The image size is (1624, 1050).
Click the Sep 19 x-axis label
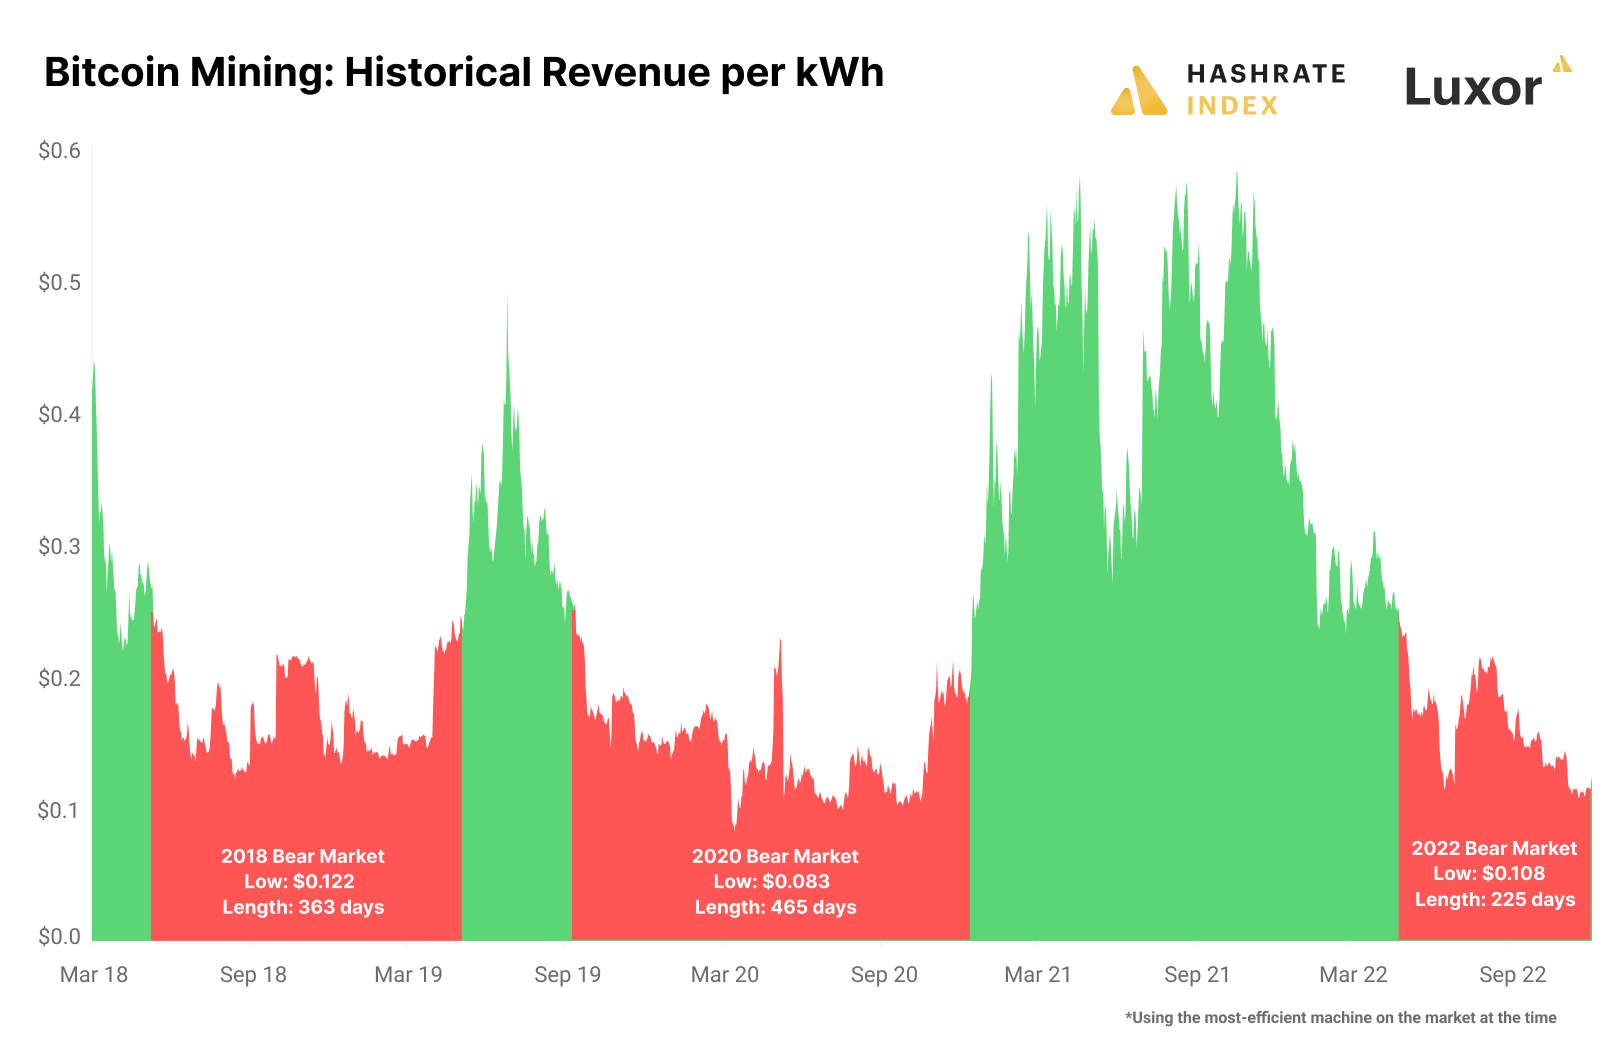point(568,974)
